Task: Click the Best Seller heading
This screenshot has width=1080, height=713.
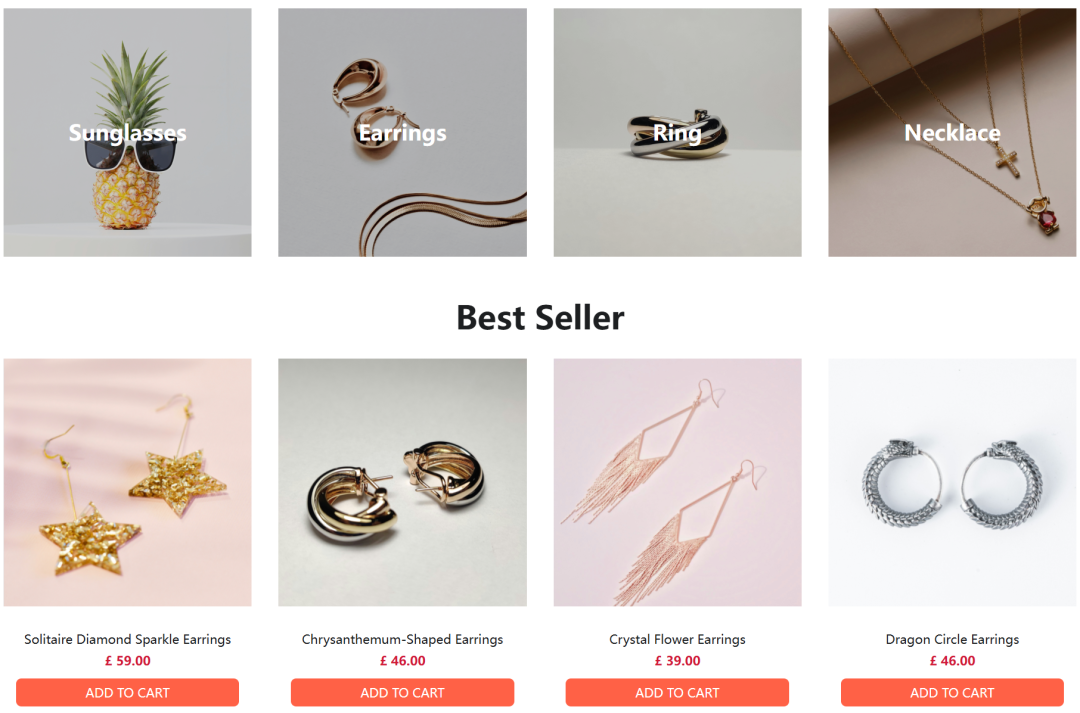Action: pos(540,318)
